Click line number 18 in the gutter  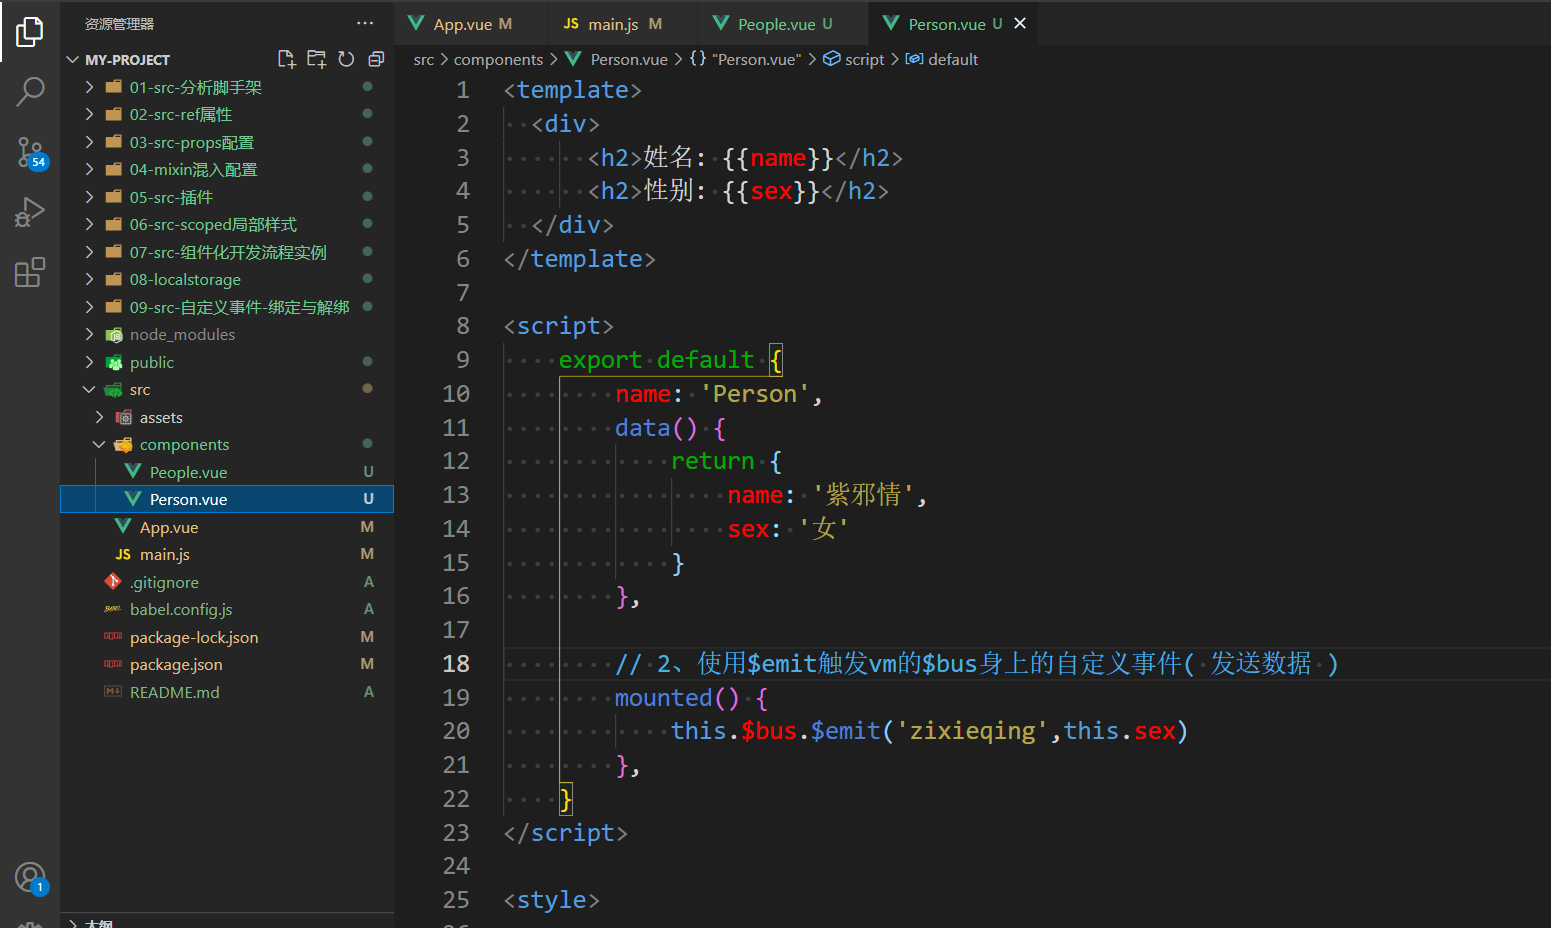tap(456, 663)
